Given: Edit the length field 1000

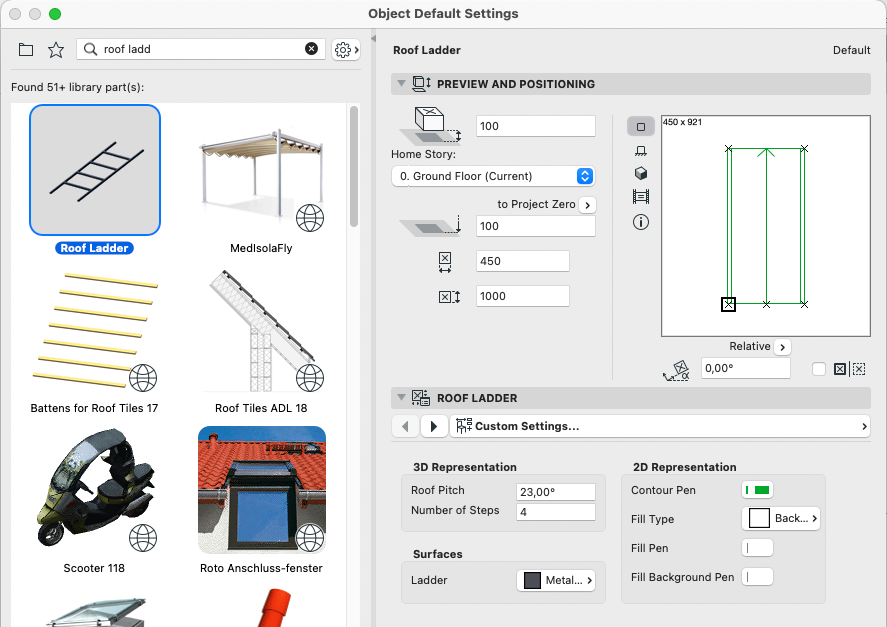Looking at the screenshot, I should click(523, 296).
